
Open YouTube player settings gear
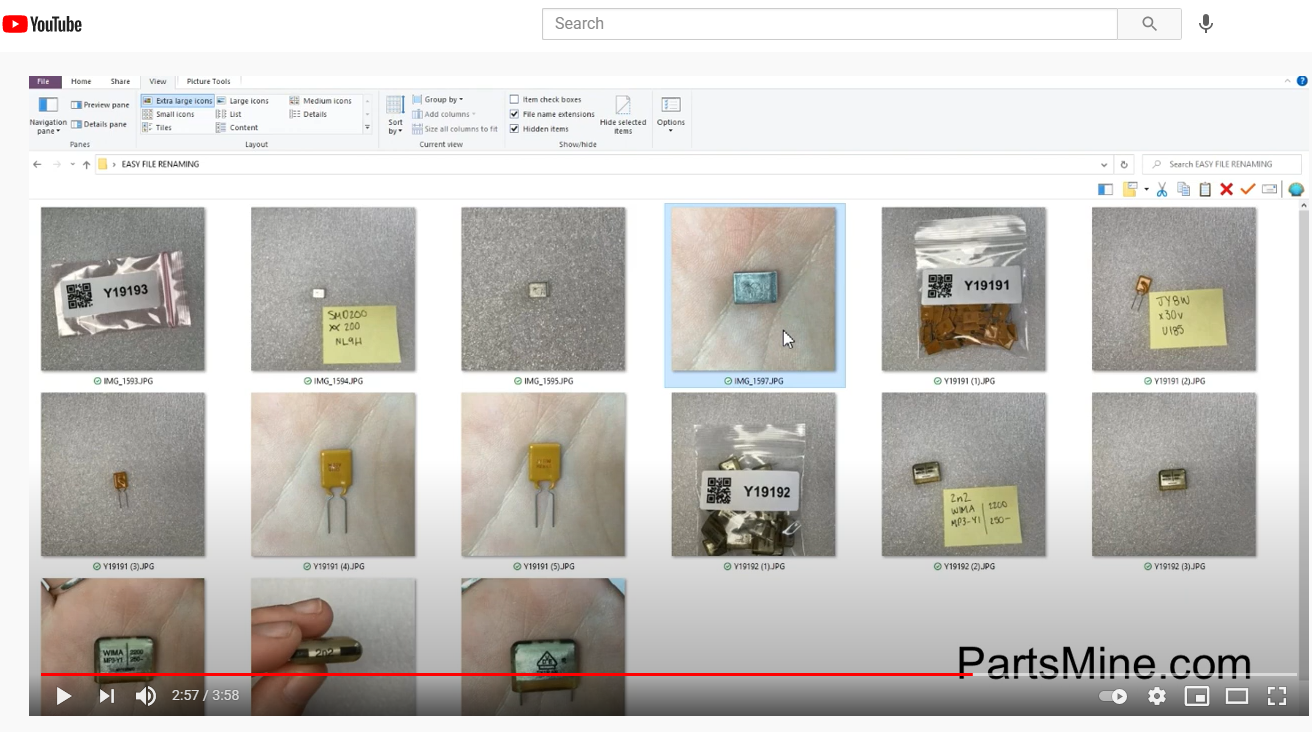pyautogui.click(x=1156, y=696)
